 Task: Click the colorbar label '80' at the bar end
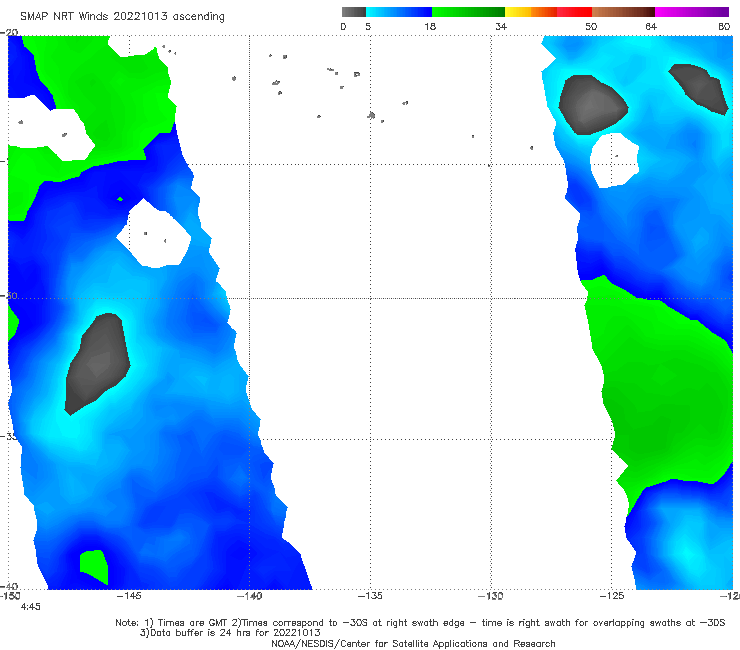pos(724,26)
